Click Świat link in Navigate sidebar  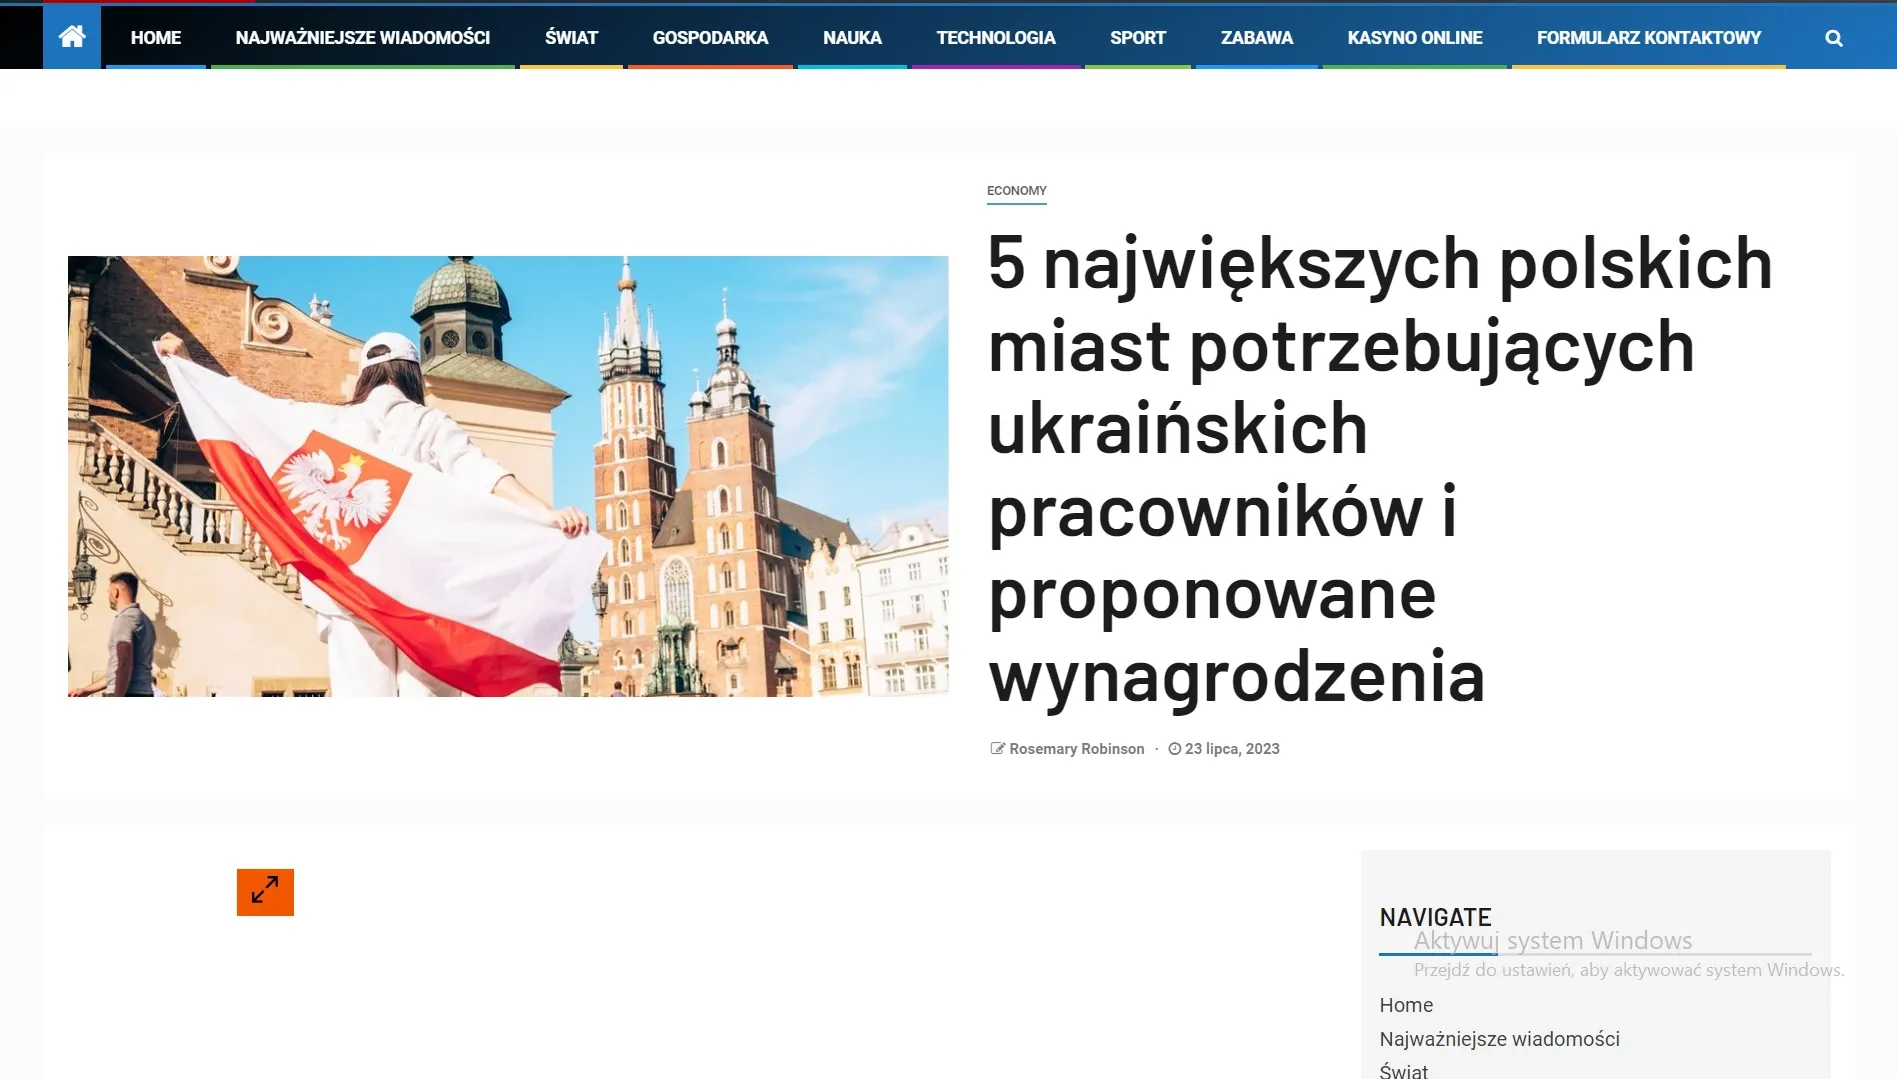1403,1070
